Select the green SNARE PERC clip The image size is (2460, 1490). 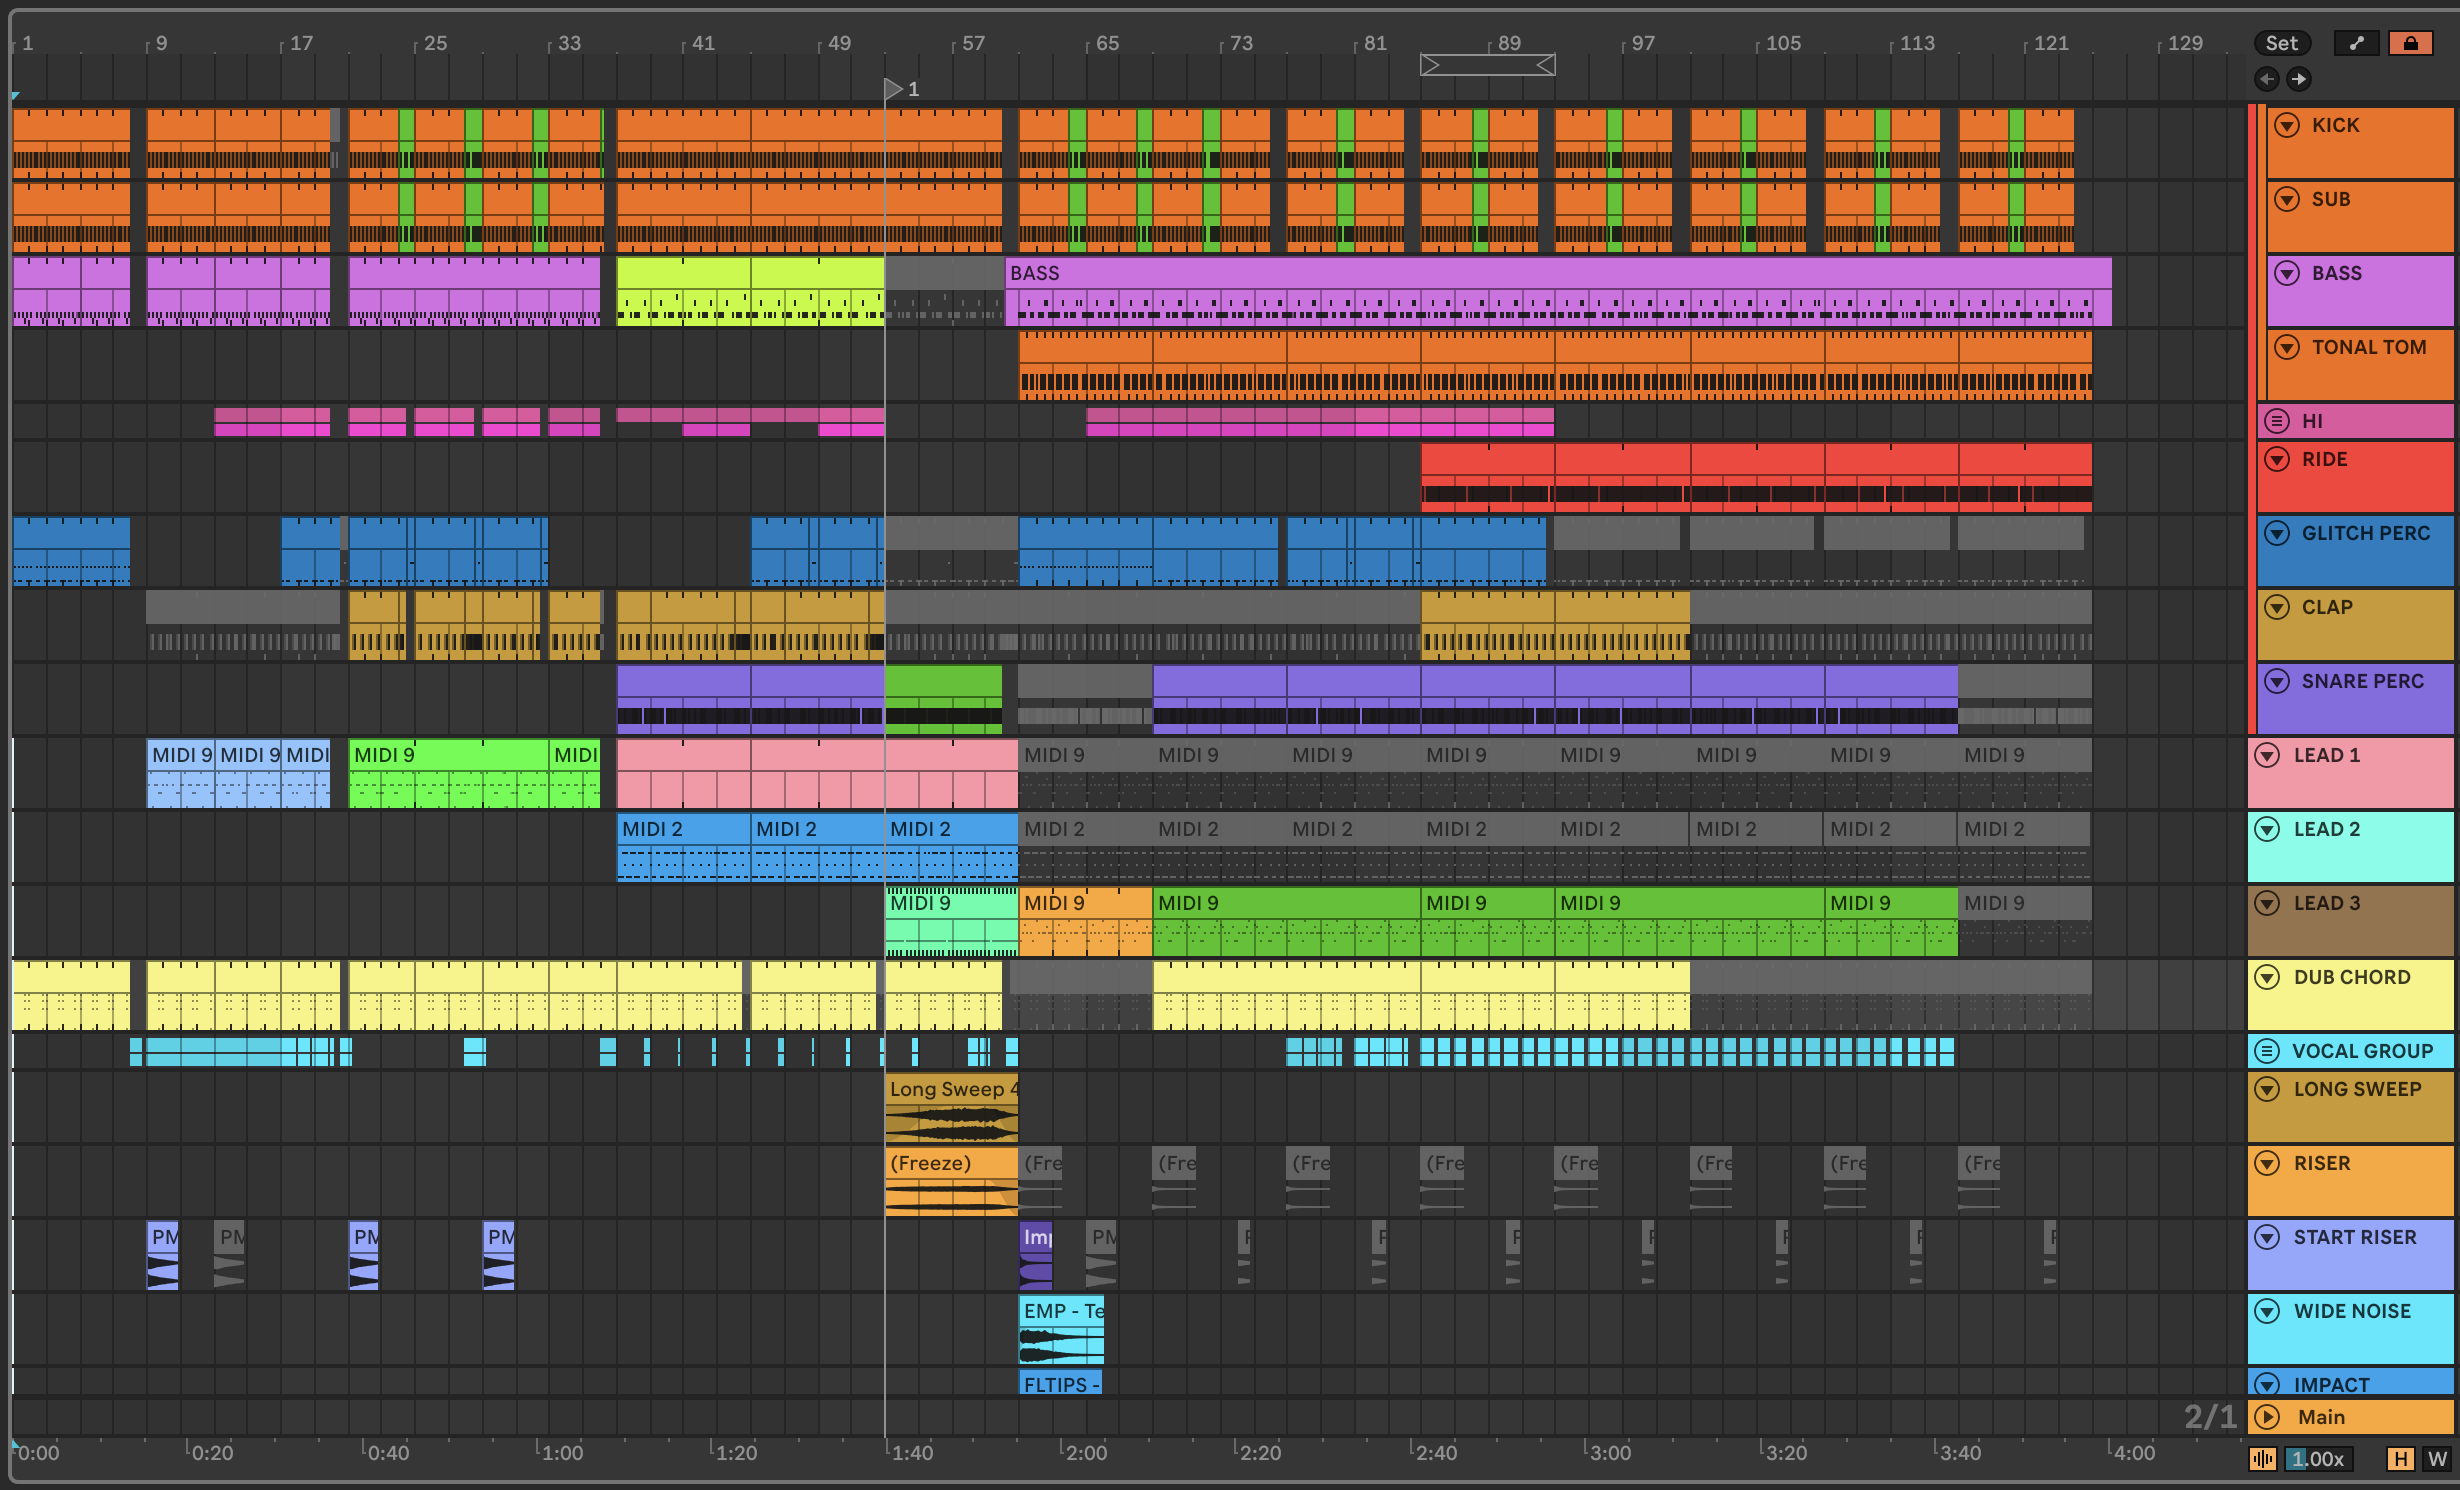click(943, 699)
